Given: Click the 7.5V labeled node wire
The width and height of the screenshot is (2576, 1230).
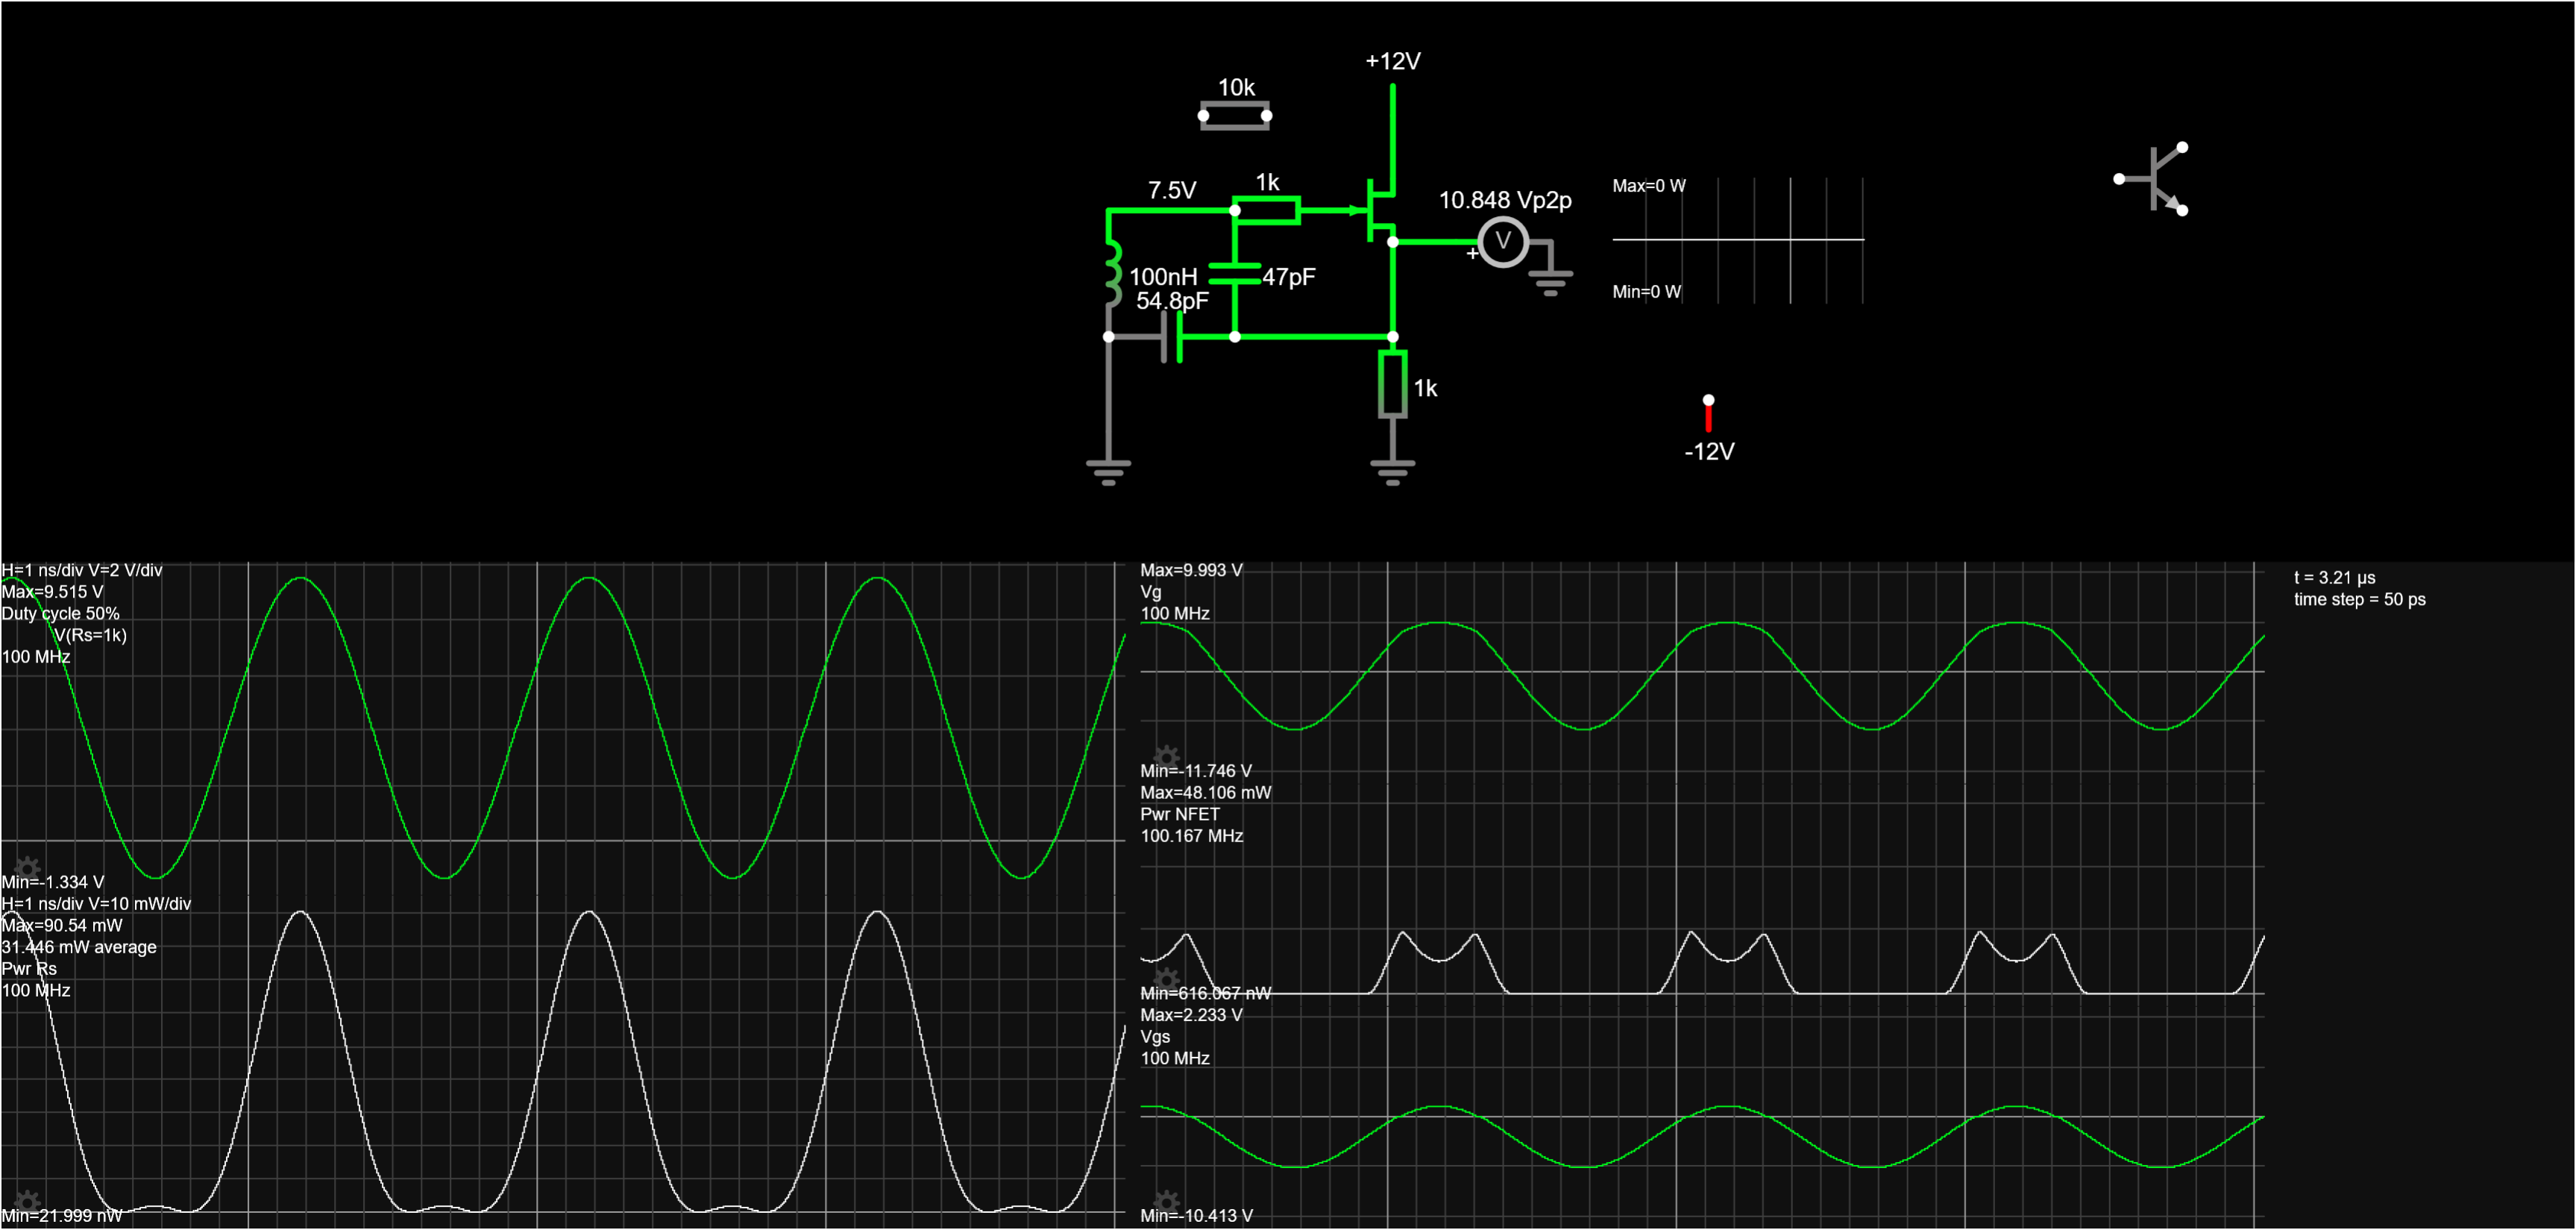Looking at the screenshot, I should (x=1172, y=210).
